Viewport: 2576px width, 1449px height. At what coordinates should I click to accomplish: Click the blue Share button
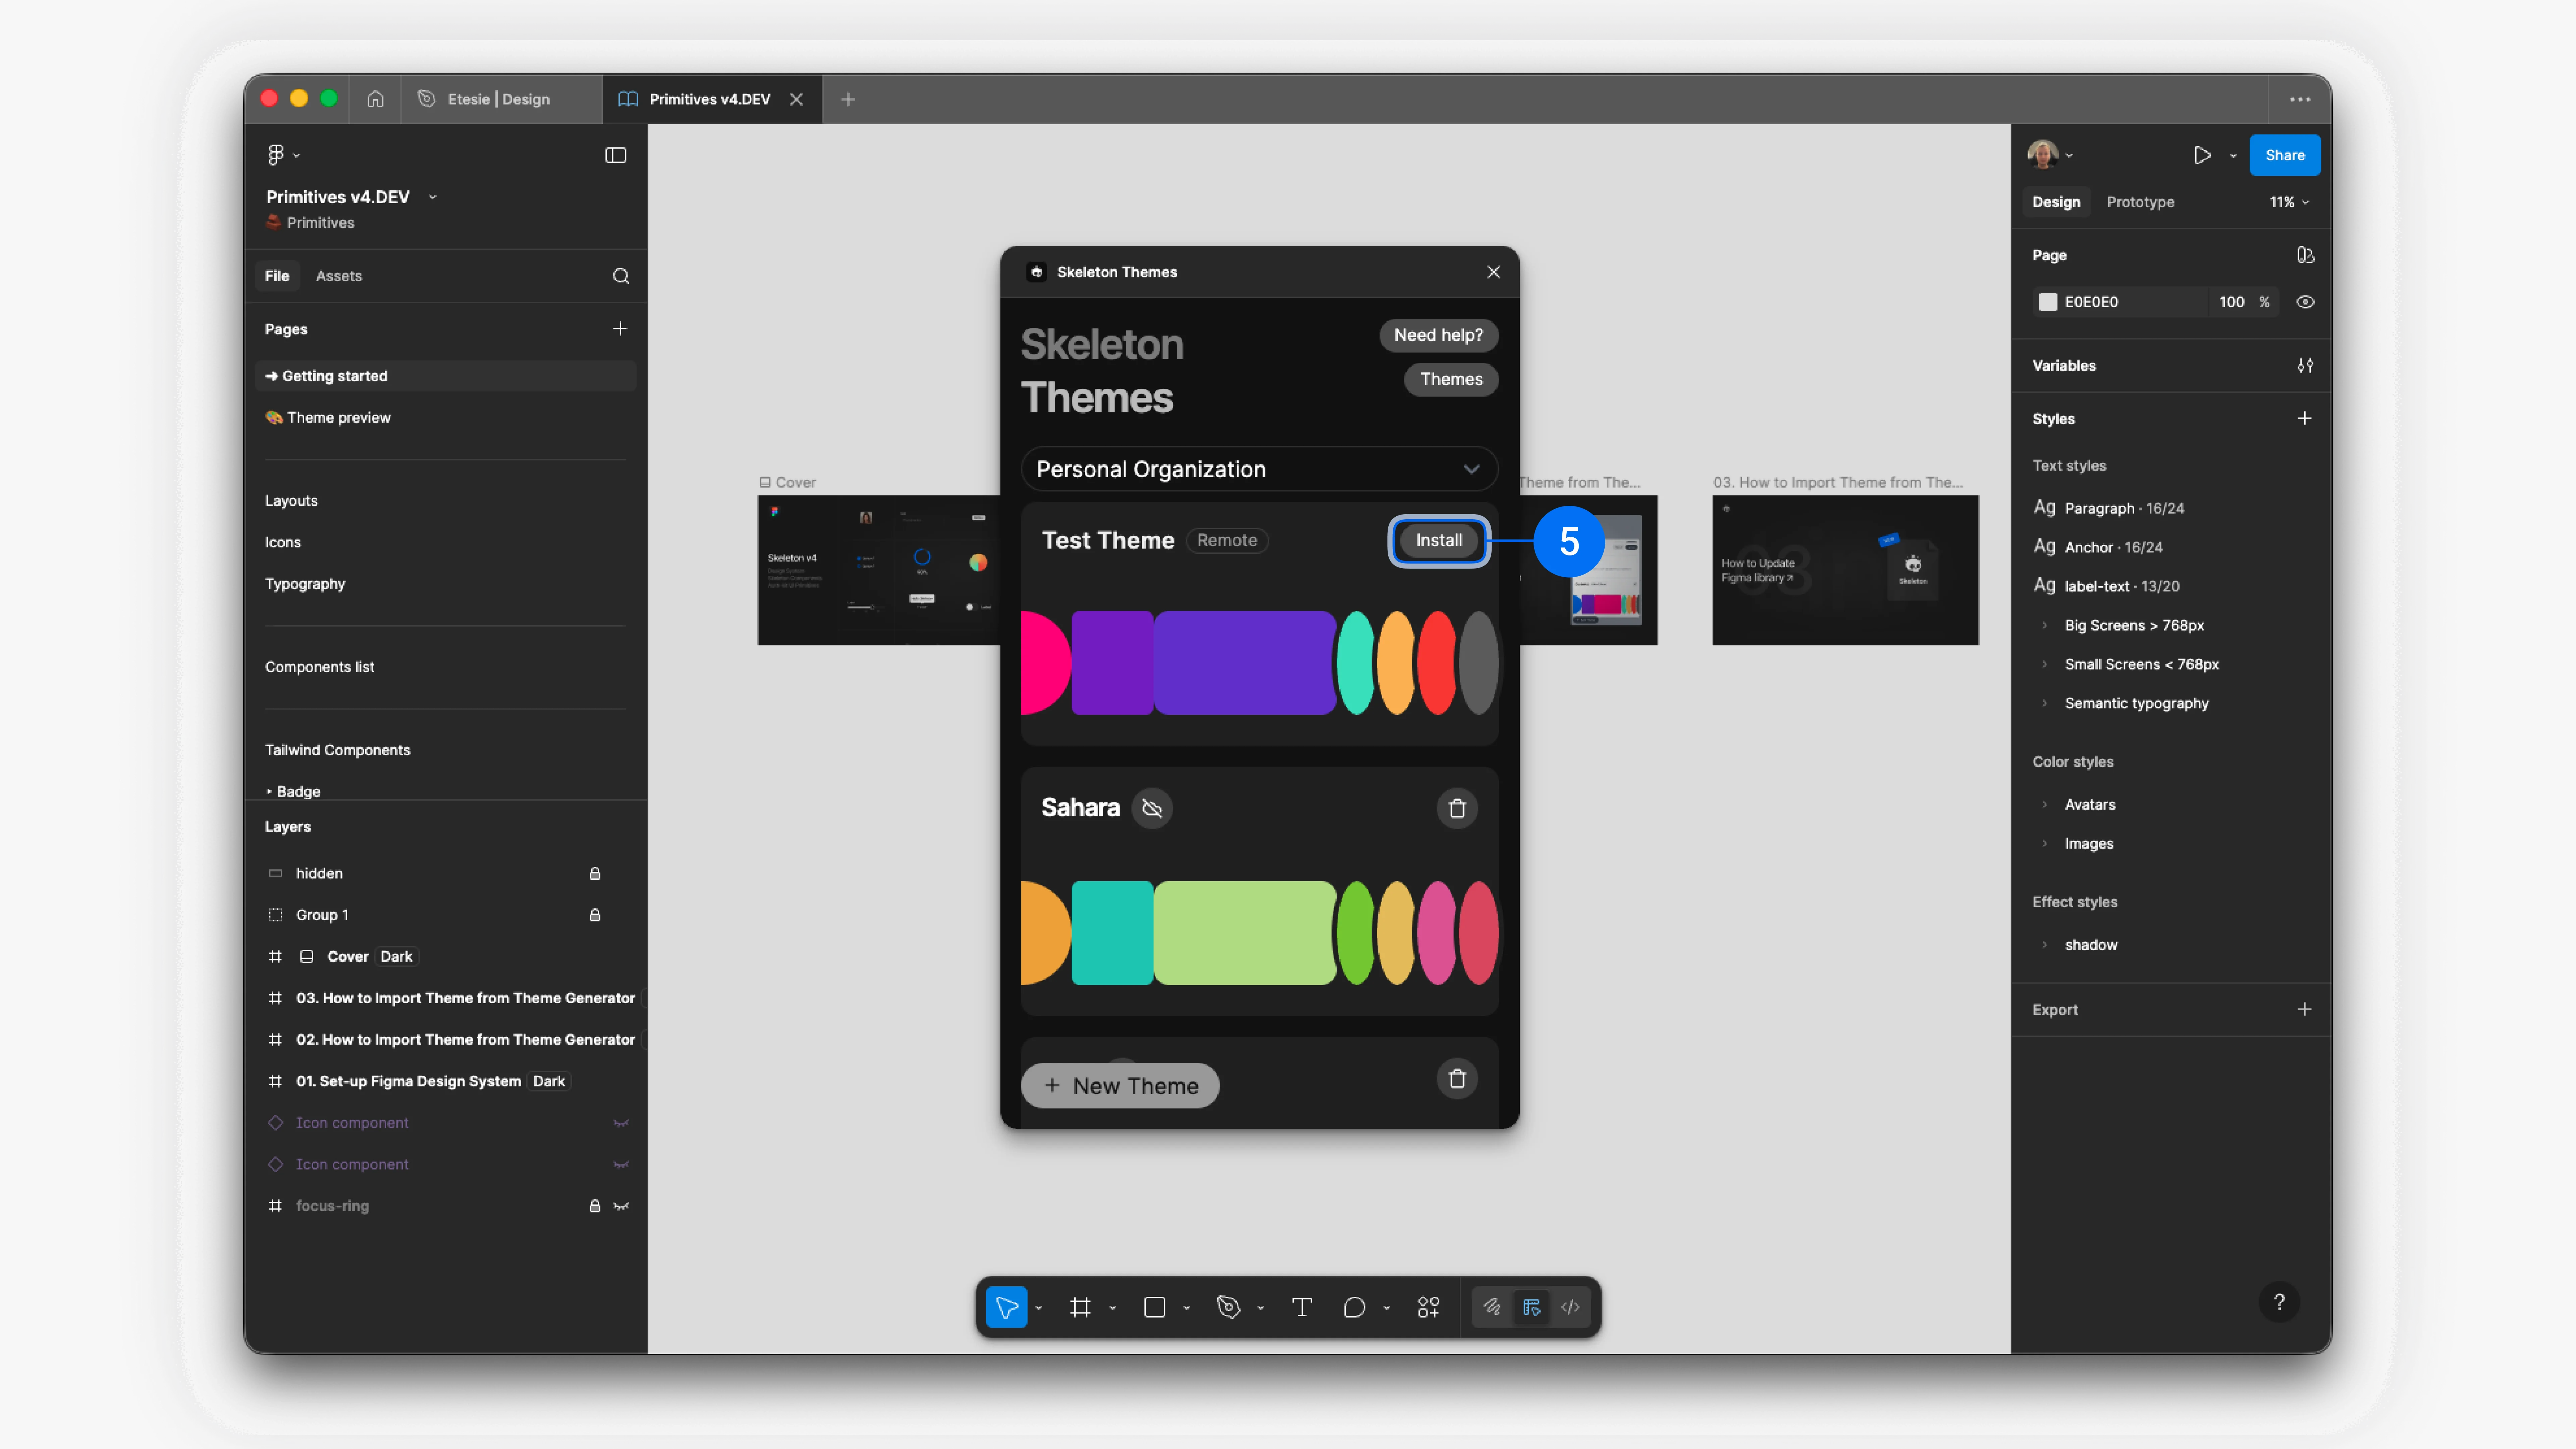(2285, 155)
